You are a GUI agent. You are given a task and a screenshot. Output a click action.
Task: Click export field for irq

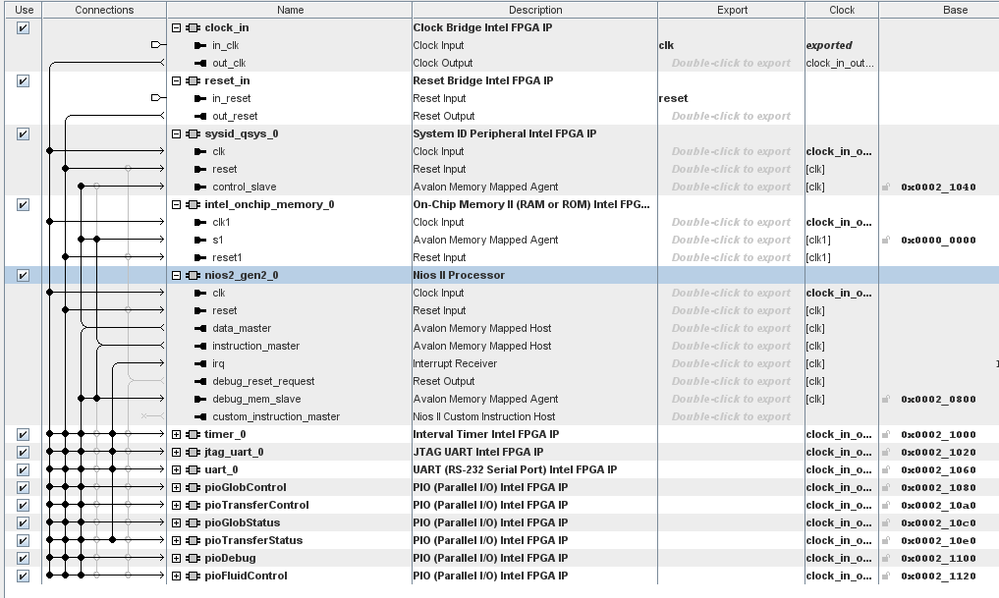[731, 364]
